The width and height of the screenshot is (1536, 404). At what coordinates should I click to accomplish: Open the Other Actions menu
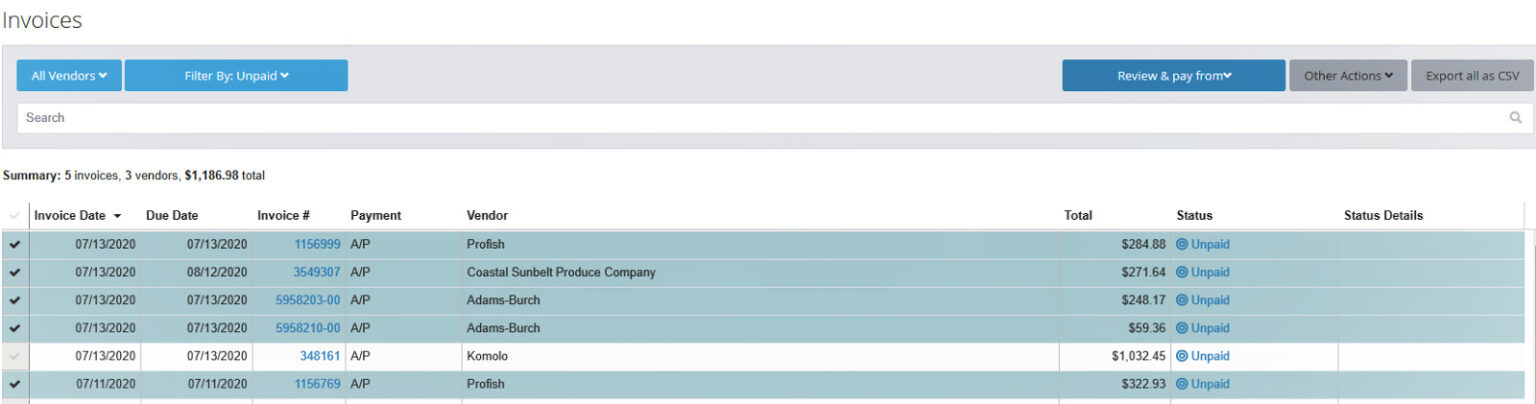1348,75
